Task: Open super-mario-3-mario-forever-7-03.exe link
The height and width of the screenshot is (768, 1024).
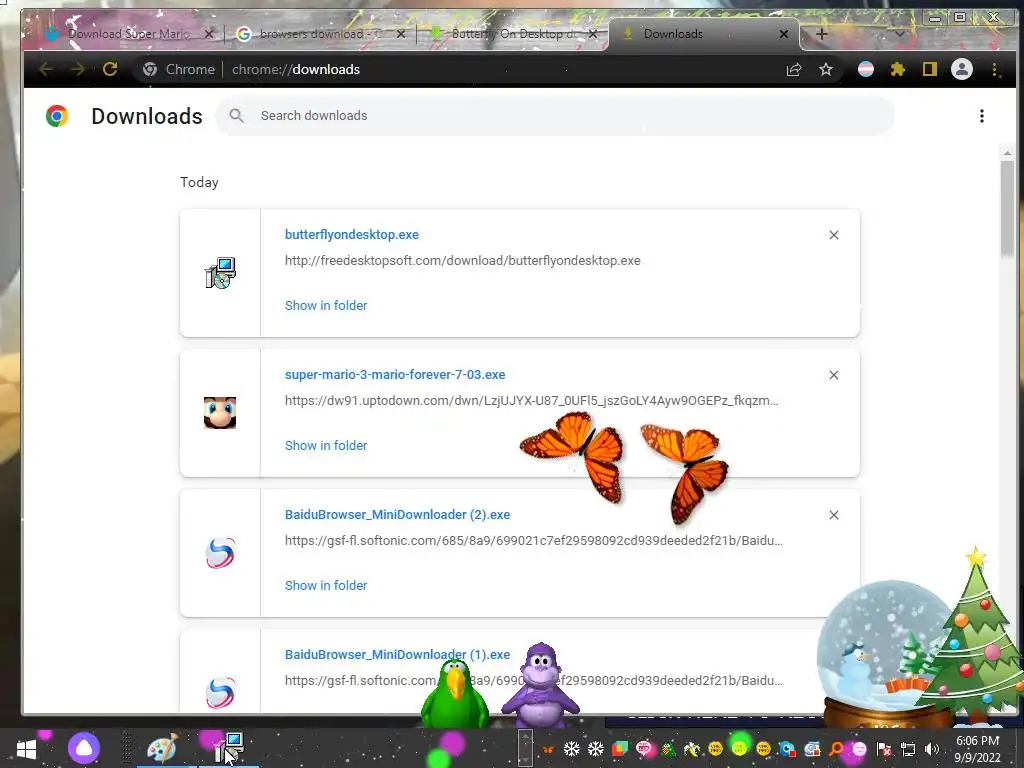Action: point(395,375)
